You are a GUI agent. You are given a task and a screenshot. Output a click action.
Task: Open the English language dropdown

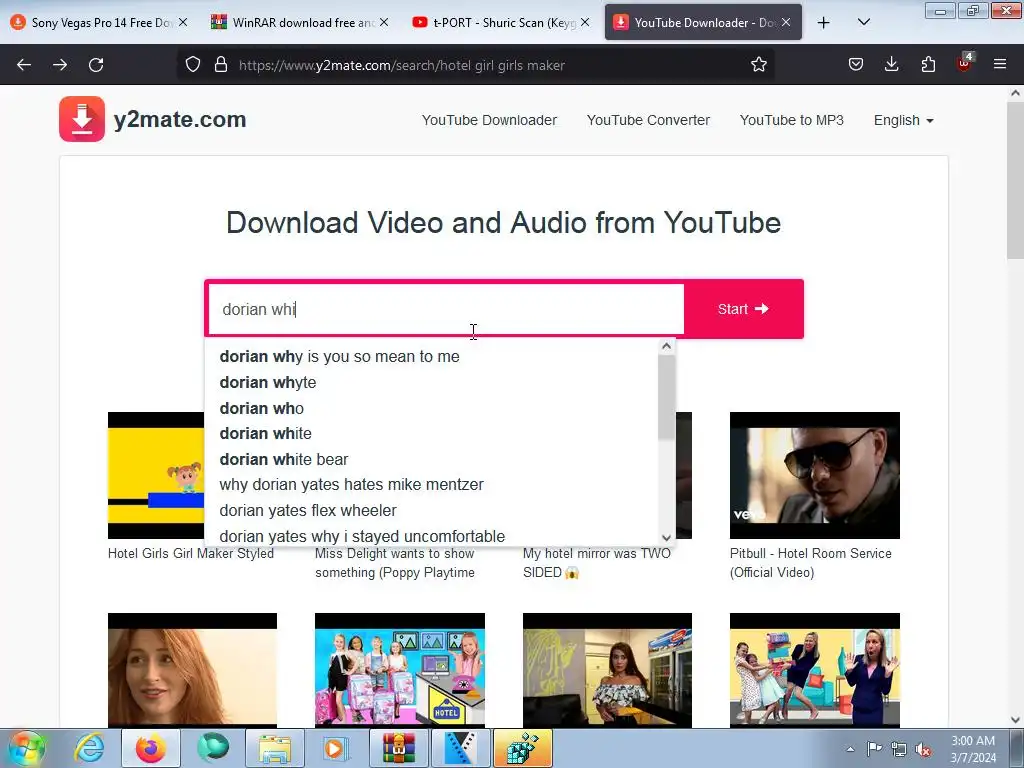coord(903,120)
